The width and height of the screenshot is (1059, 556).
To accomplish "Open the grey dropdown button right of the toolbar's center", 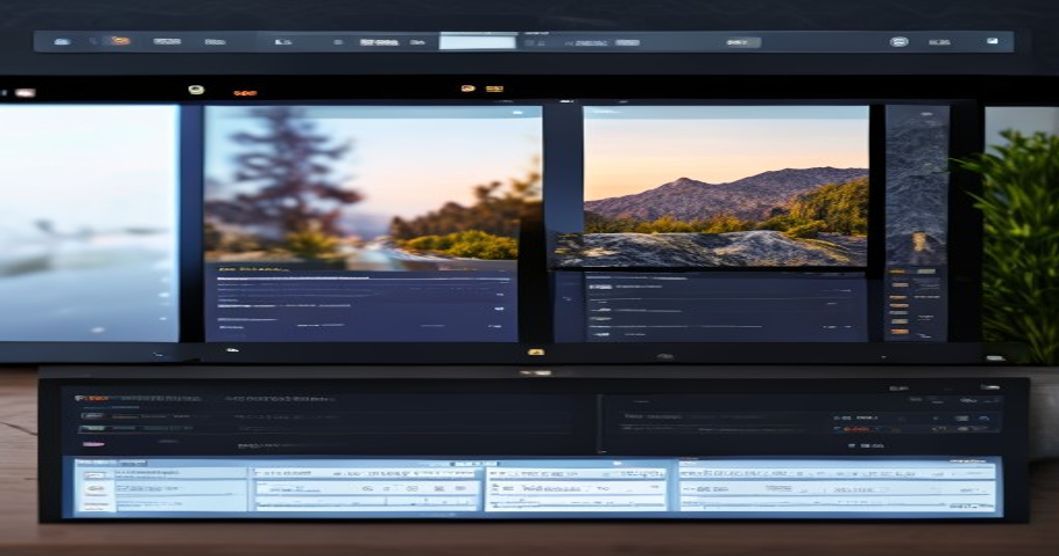I will [743, 43].
